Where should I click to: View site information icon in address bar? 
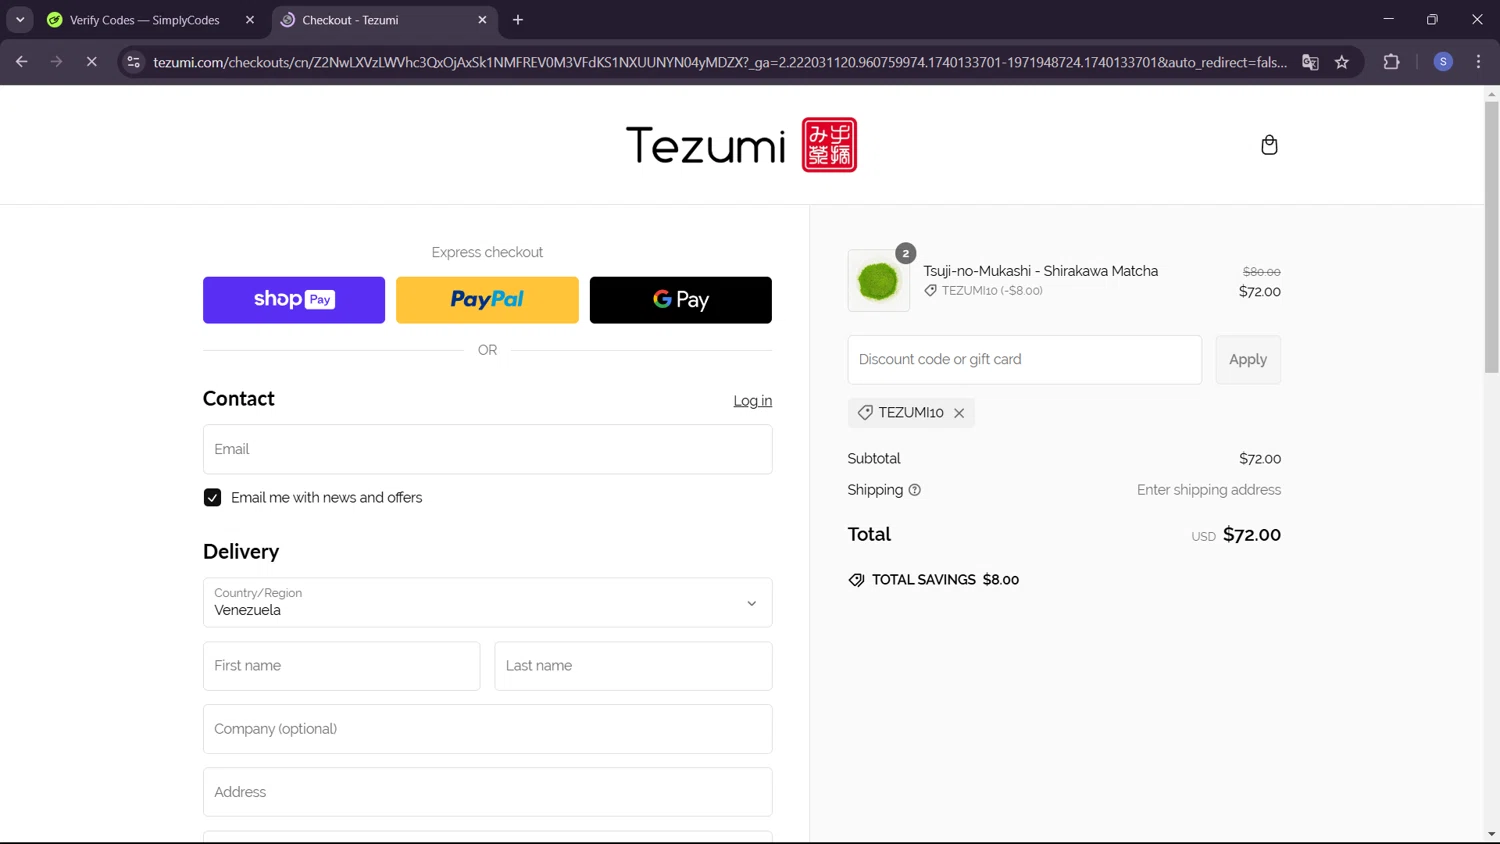[134, 62]
